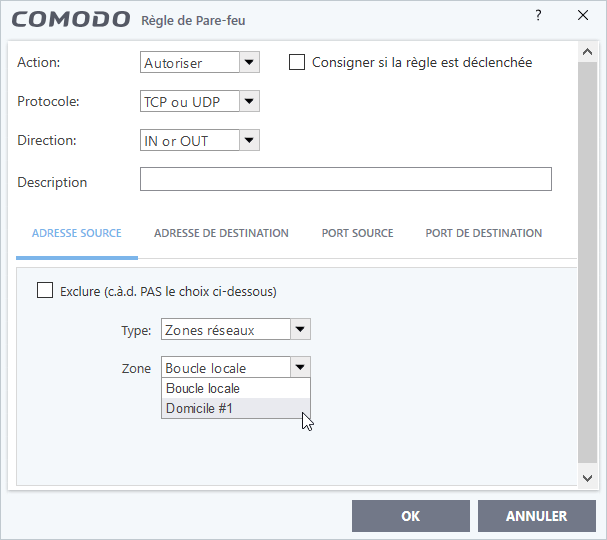Confirm with the OK button
The image size is (607, 540).
tap(411, 516)
